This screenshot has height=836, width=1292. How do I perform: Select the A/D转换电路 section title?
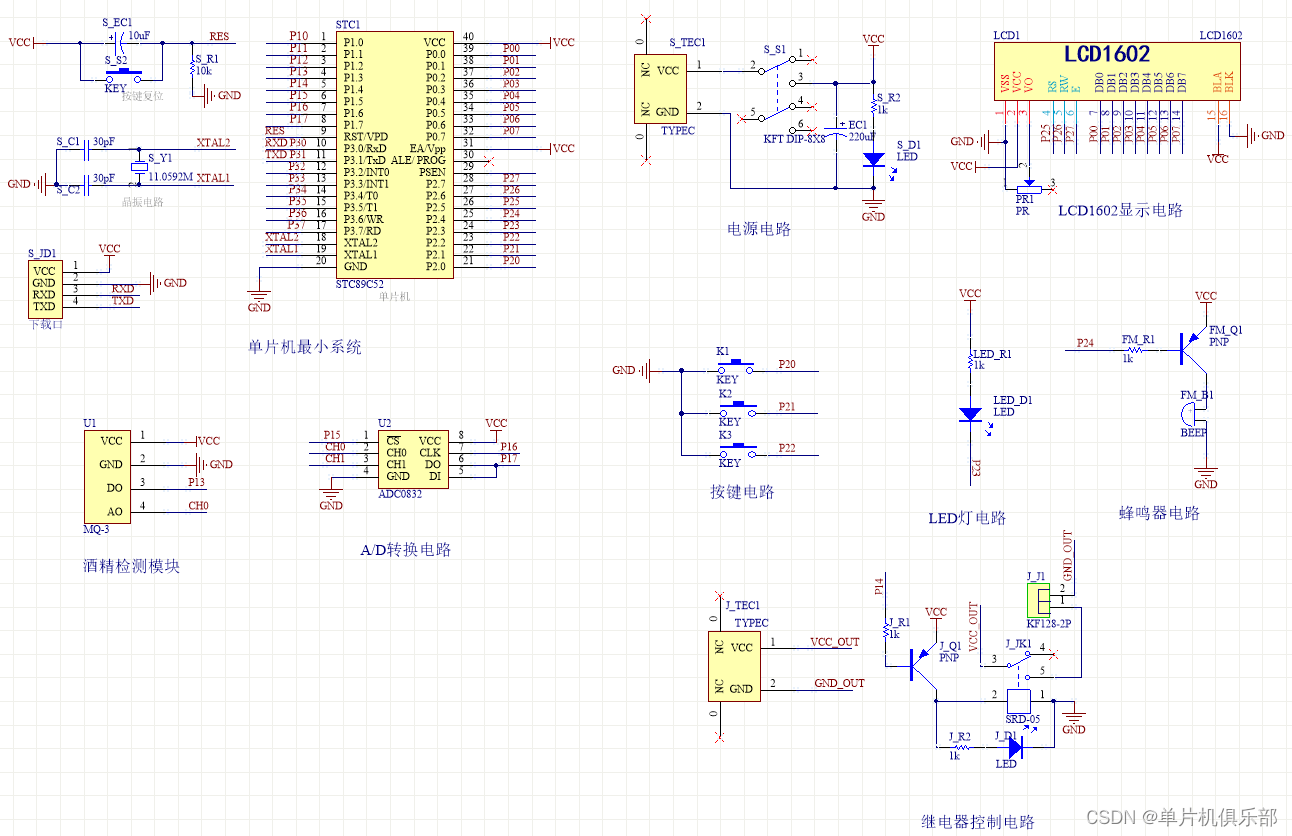click(x=406, y=549)
